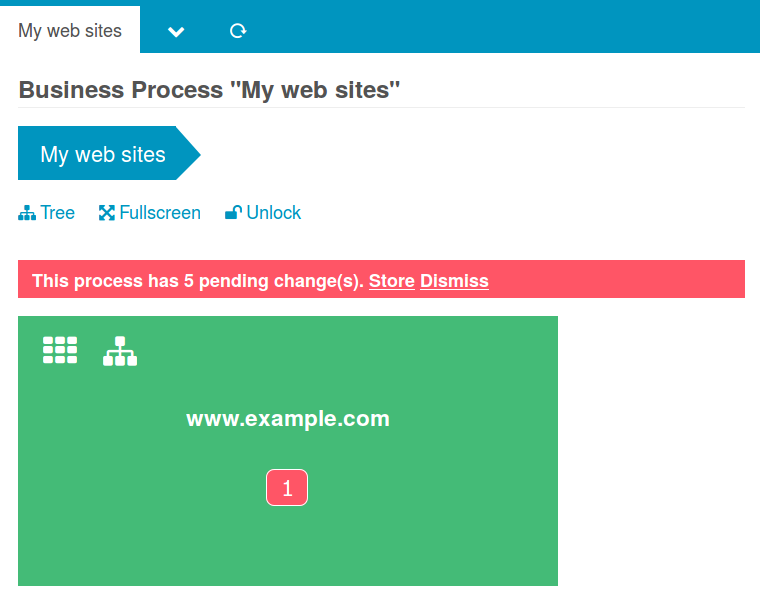The image size is (760, 600).
Task: Dismiss the pending changes
Action: pyautogui.click(x=454, y=281)
